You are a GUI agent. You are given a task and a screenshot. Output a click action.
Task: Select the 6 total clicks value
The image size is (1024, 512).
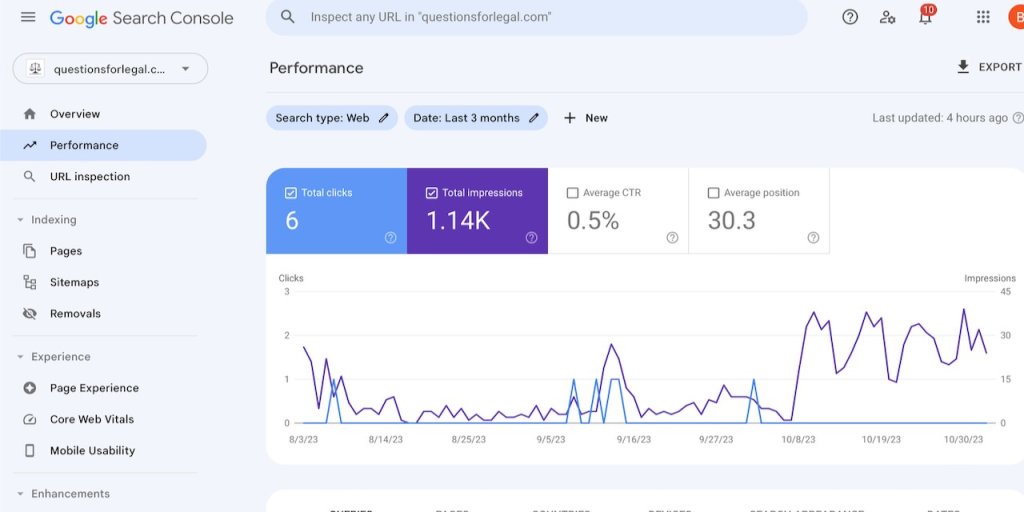pos(292,221)
